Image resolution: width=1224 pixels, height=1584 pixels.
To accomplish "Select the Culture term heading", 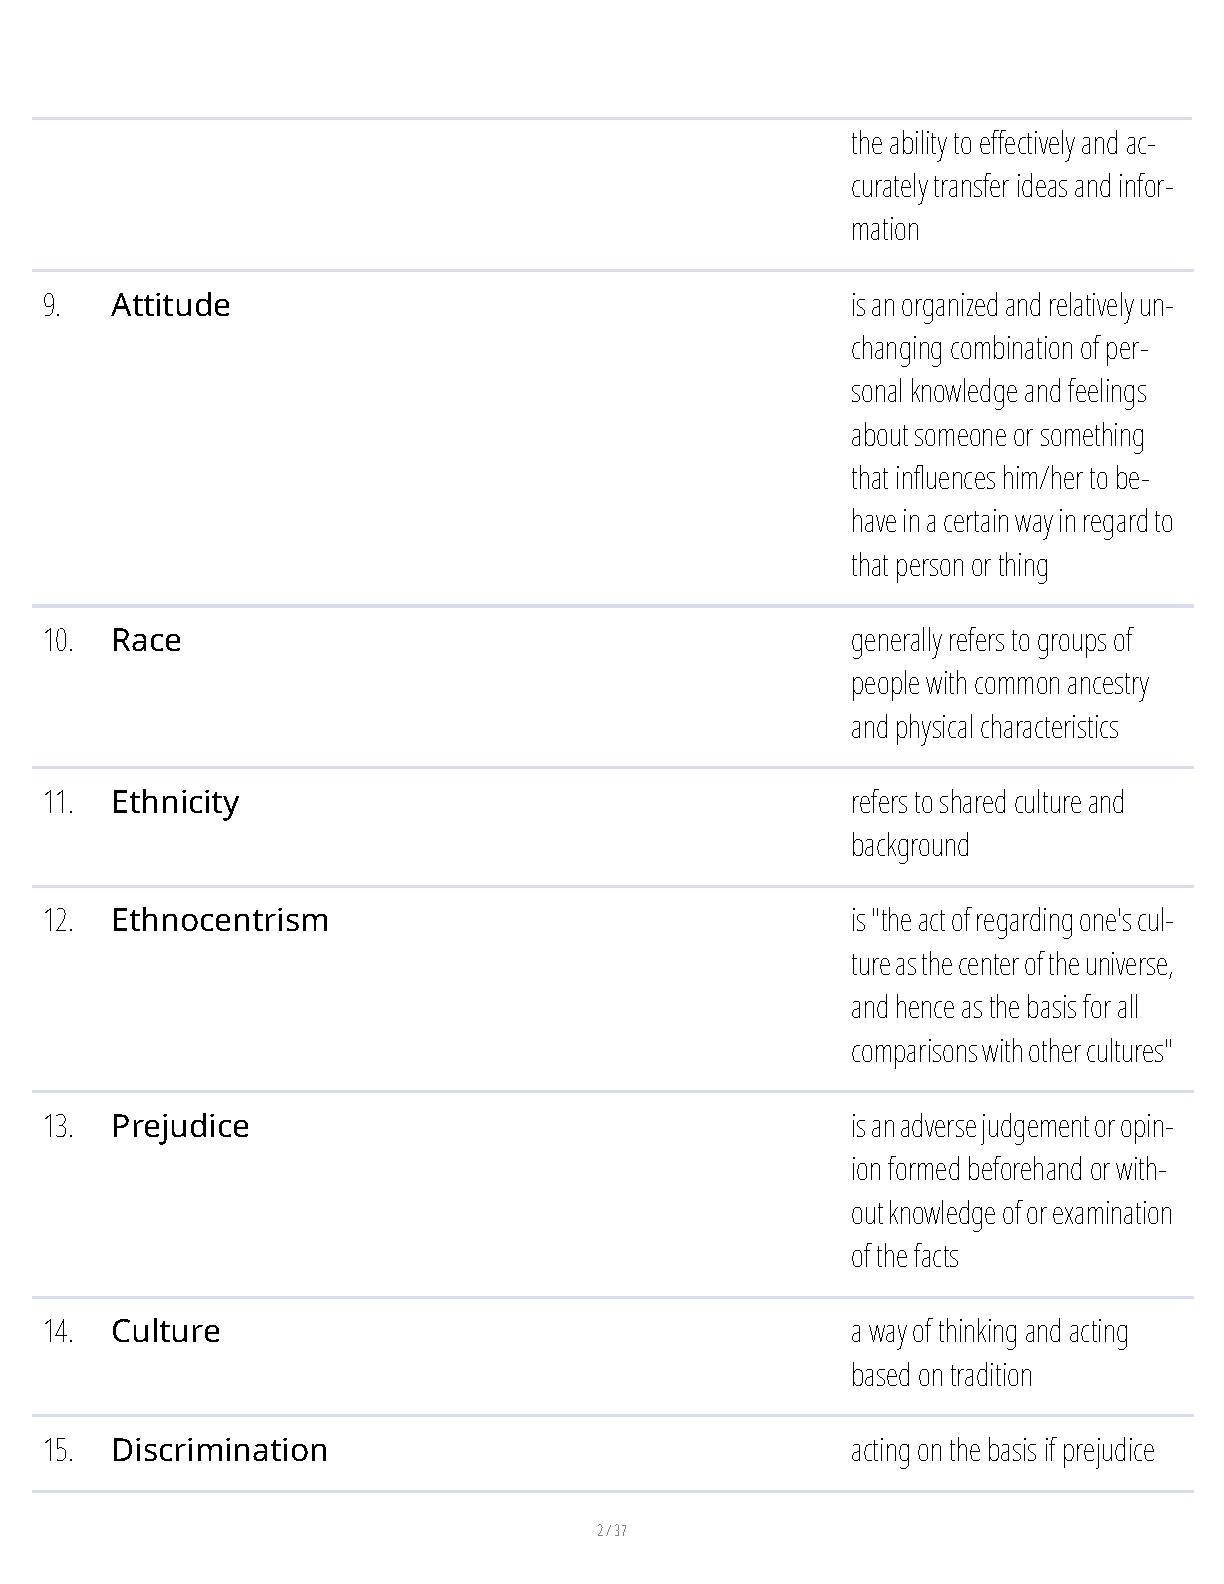I will coord(165,1331).
